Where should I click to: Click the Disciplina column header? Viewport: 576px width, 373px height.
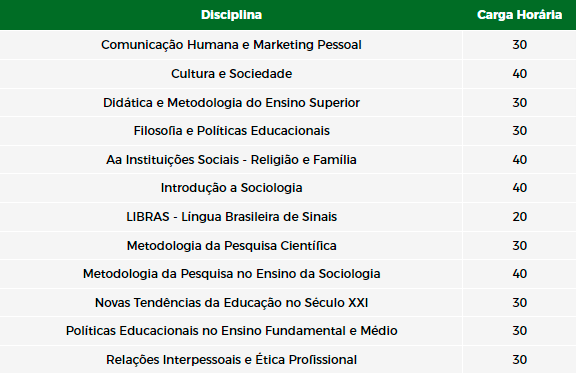point(231,15)
